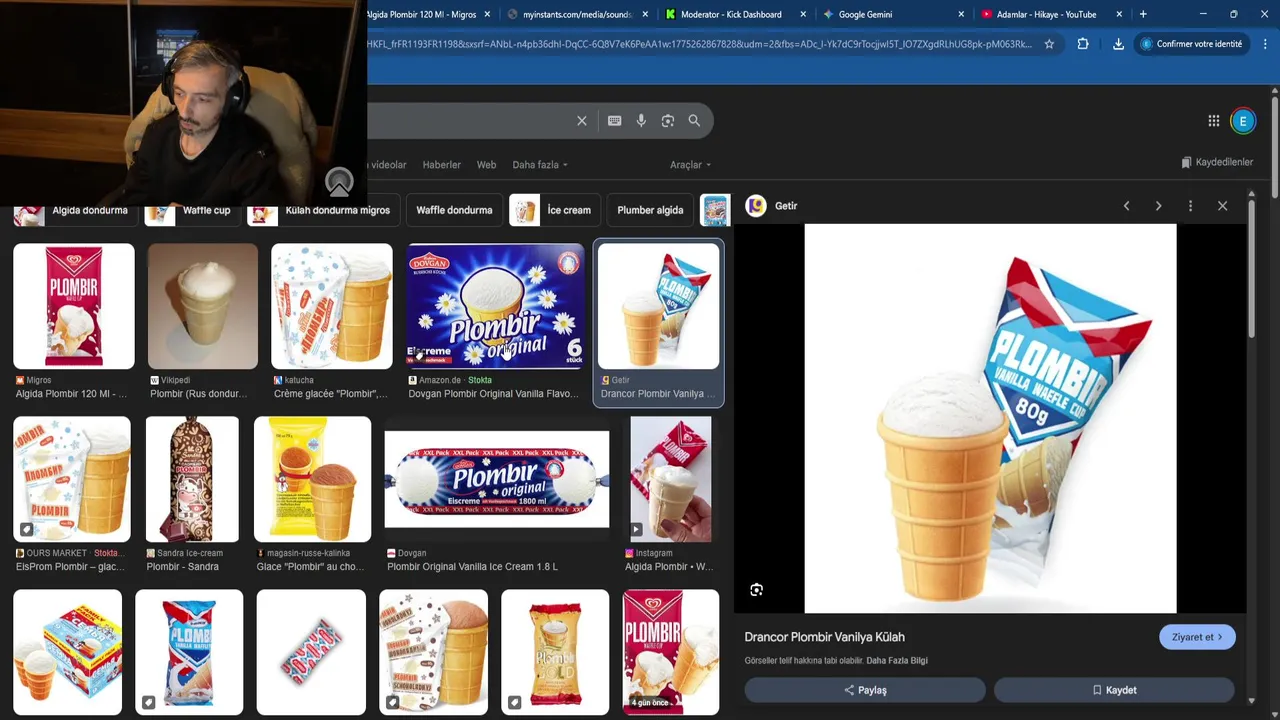The width and height of the screenshot is (1280, 720).
Task: Open the Chrome extensions puzzle icon
Action: pyautogui.click(x=1083, y=44)
